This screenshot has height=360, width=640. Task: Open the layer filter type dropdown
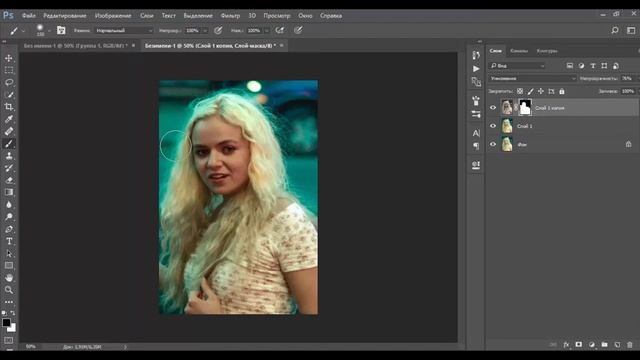point(518,66)
